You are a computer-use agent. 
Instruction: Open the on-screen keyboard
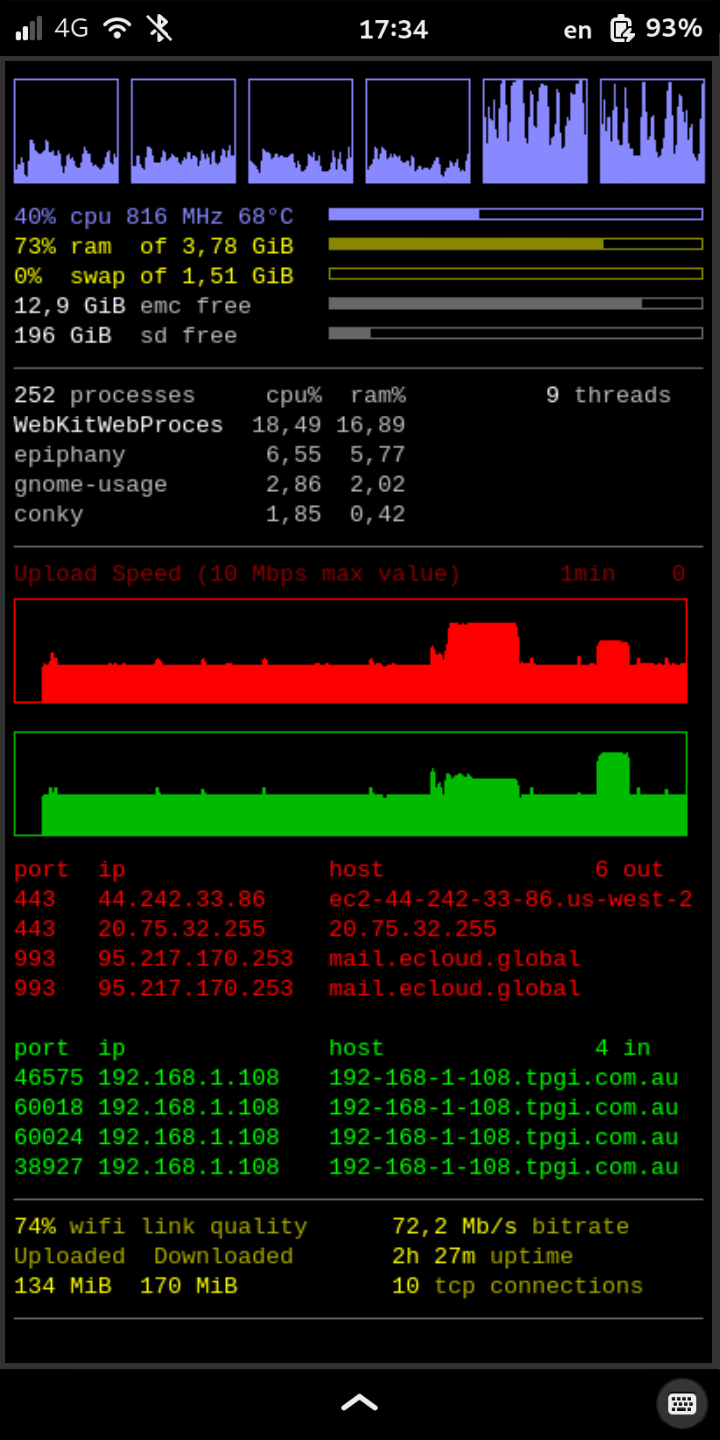(x=682, y=1403)
